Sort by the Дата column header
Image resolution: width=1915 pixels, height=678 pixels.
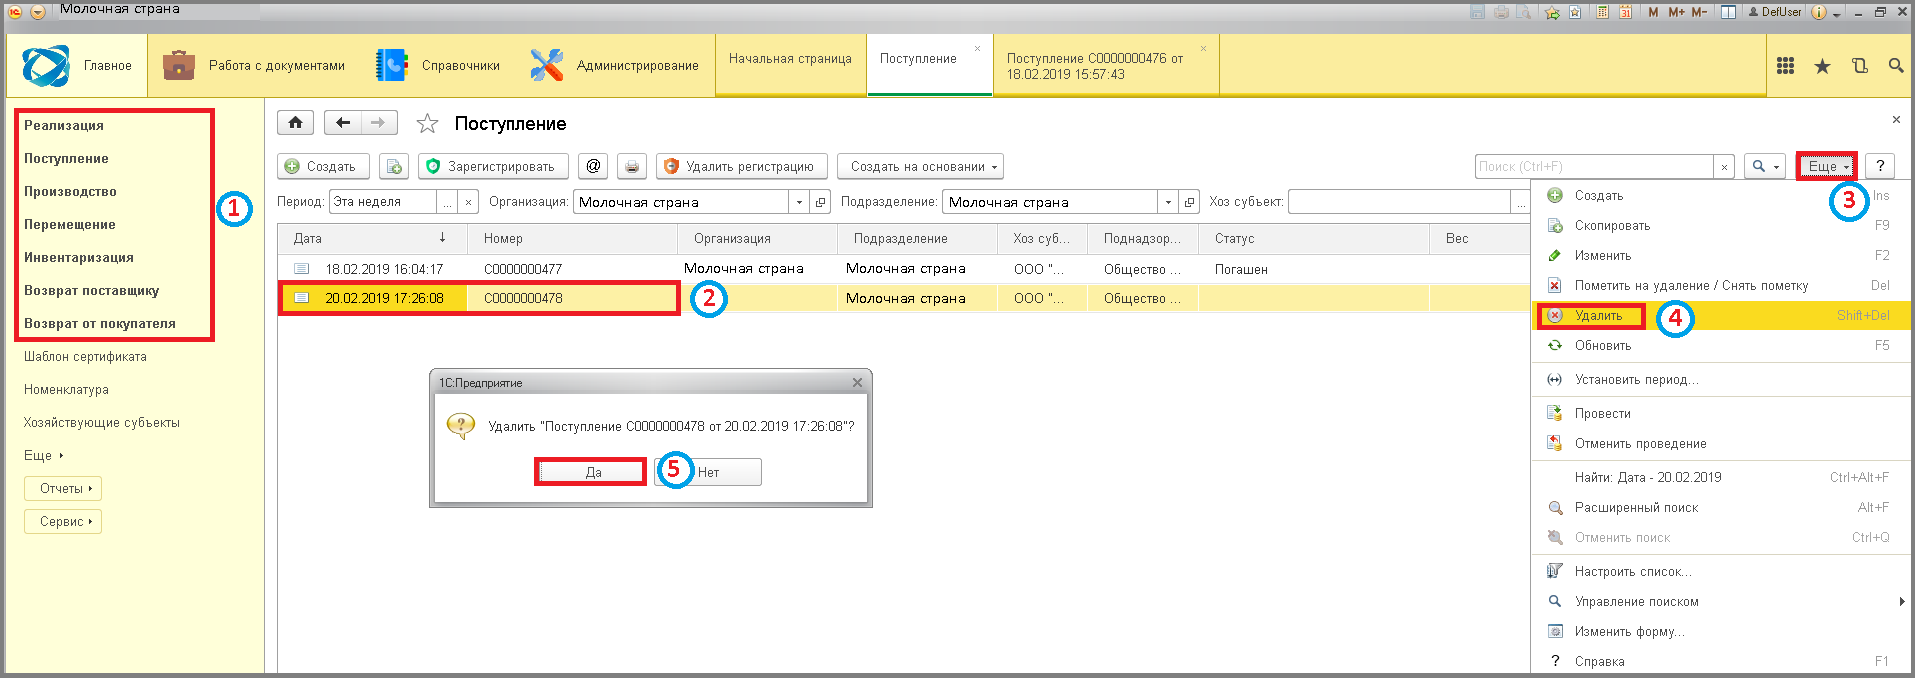(x=372, y=238)
